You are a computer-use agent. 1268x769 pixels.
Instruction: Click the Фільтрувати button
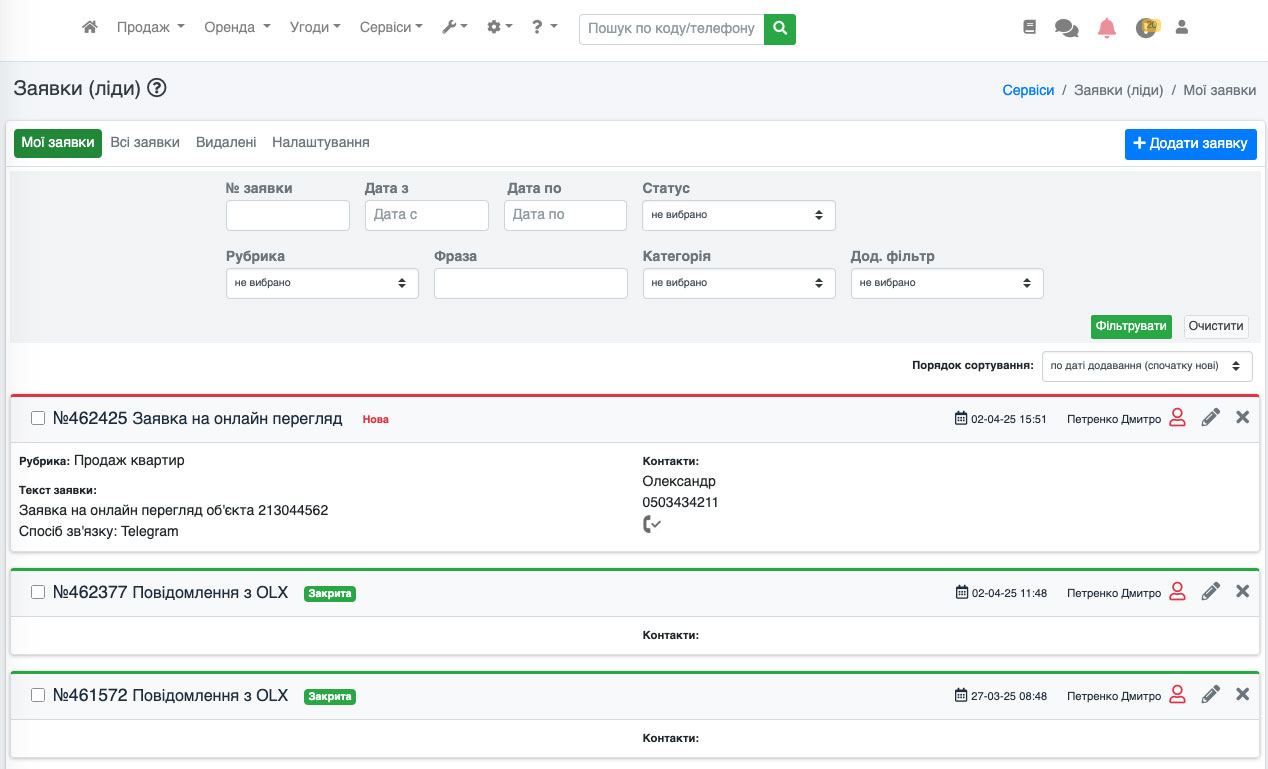pyautogui.click(x=1131, y=326)
